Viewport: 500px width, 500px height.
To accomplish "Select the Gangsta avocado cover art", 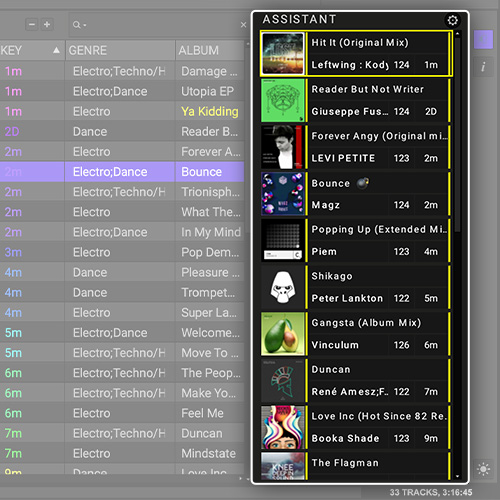I will click(x=283, y=334).
